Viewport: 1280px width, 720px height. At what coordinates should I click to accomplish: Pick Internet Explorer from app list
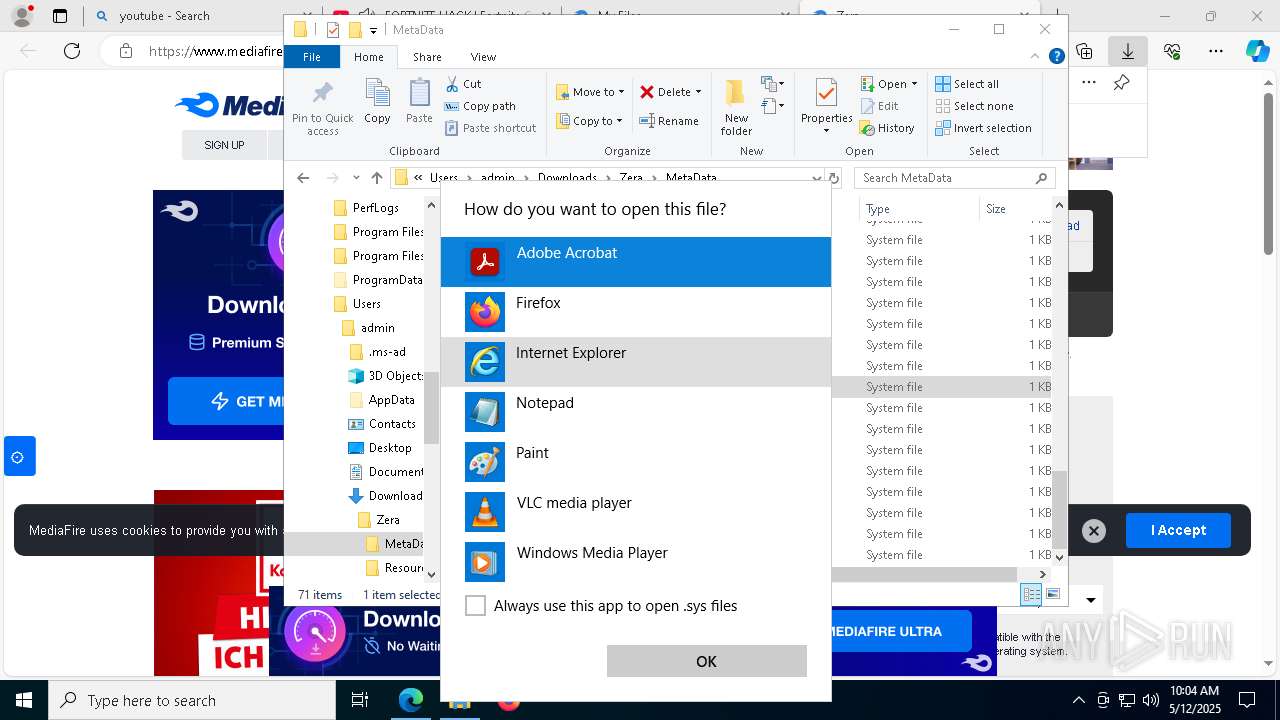[x=635, y=362]
